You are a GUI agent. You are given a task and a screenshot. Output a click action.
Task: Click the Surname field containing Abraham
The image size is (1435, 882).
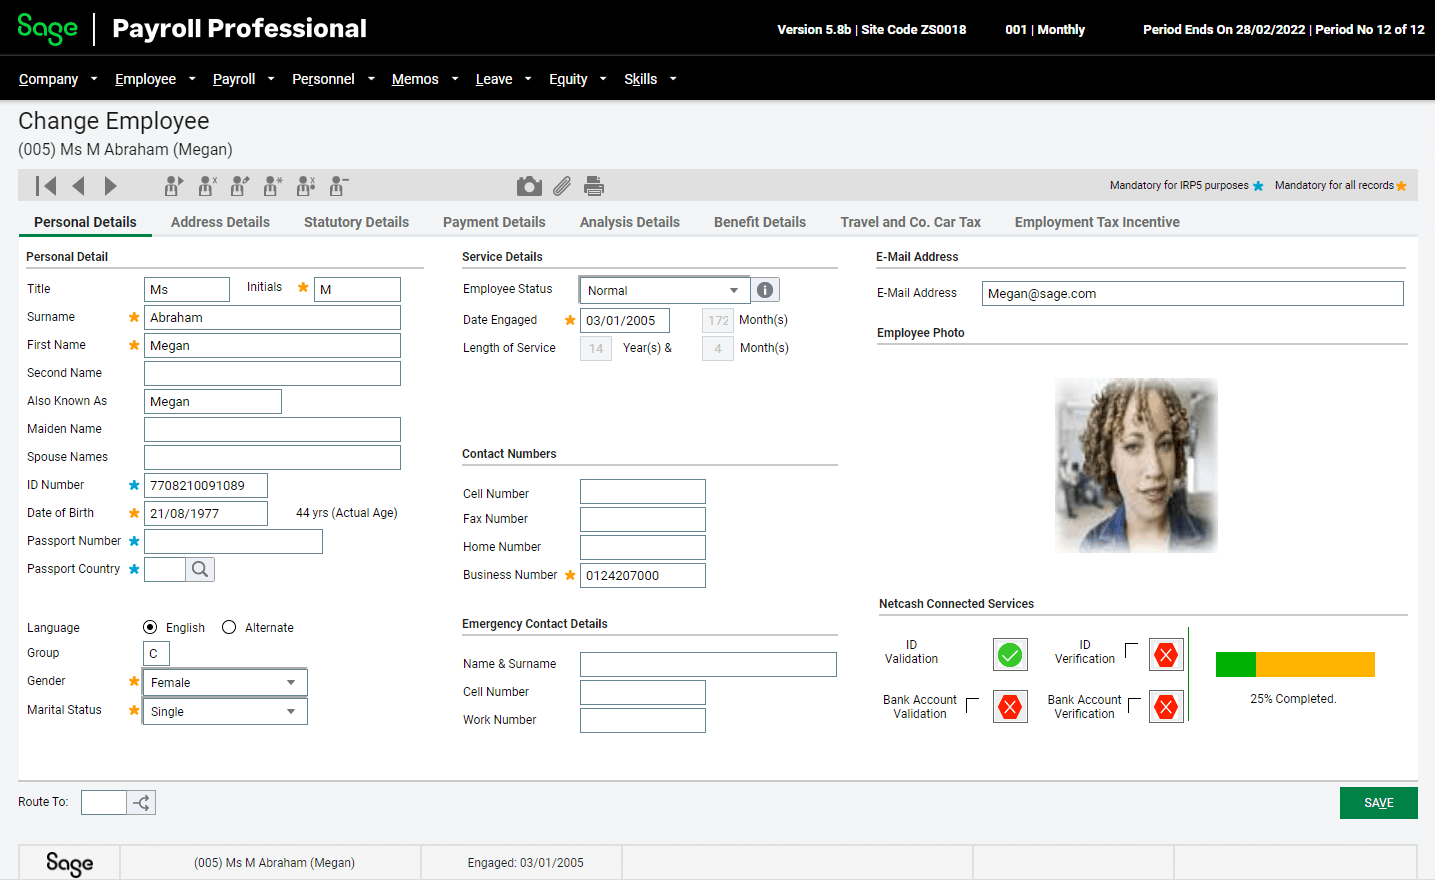point(272,318)
